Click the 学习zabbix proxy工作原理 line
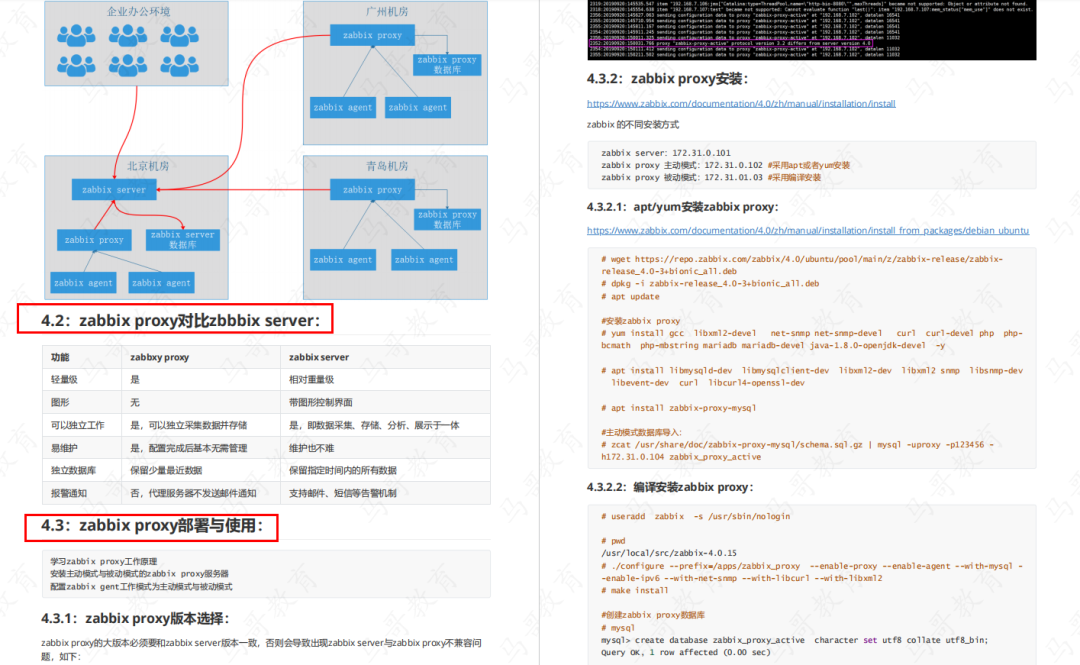The image size is (1080, 665). (x=103, y=562)
